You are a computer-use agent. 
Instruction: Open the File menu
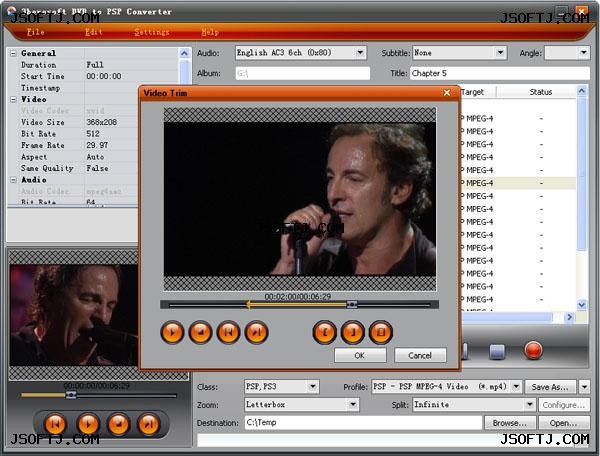tap(36, 32)
